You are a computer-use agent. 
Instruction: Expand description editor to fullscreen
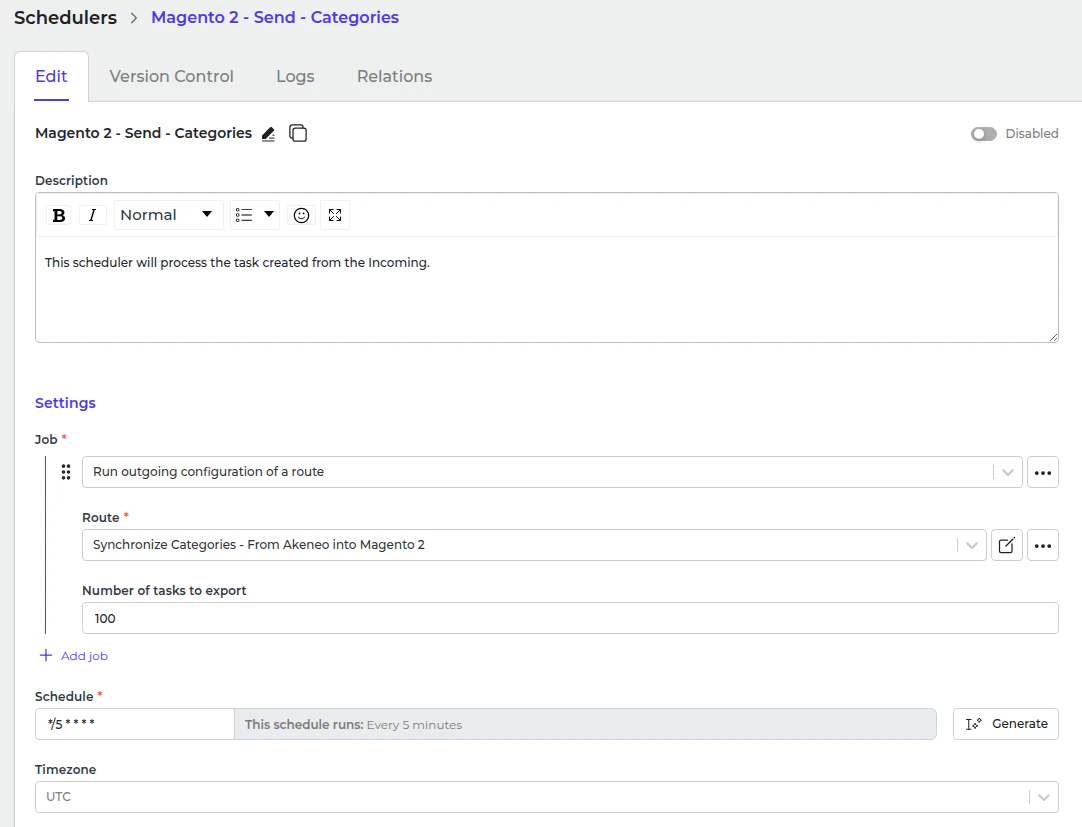tap(335, 215)
